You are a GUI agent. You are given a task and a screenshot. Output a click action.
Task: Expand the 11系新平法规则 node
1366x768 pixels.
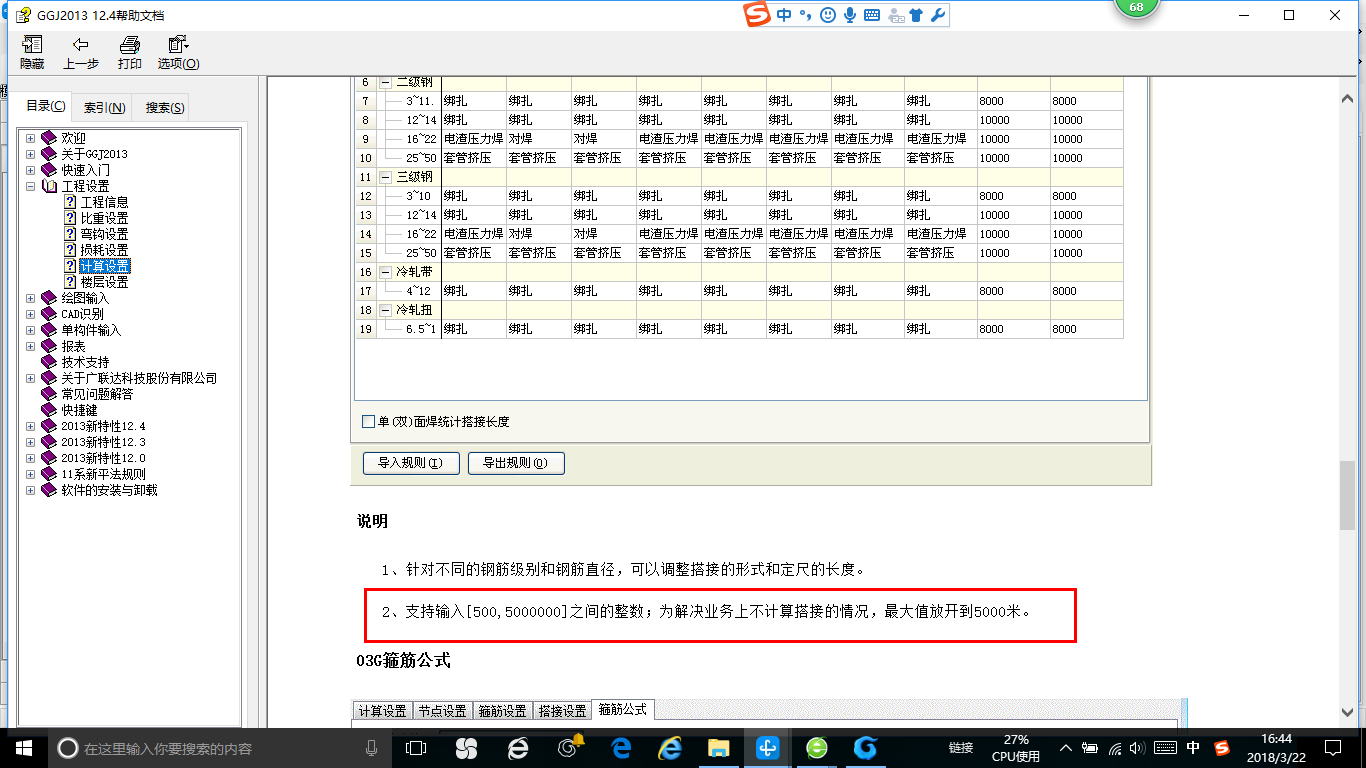[30, 474]
